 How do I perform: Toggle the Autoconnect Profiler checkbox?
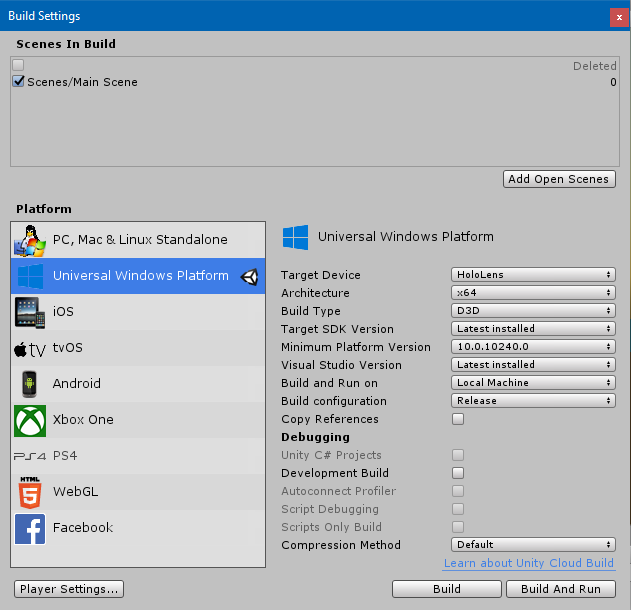pos(458,491)
